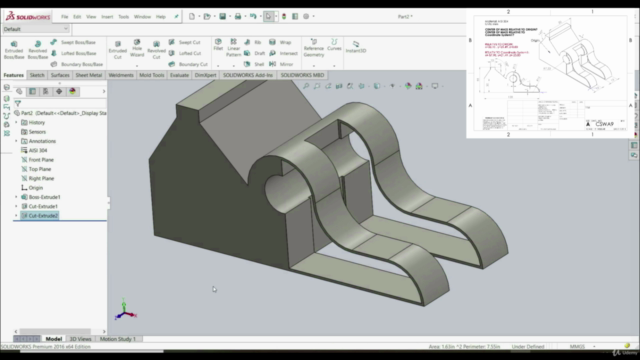Select the Shell tool
The height and width of the screenshot is (360, 640).
(254, 64)
